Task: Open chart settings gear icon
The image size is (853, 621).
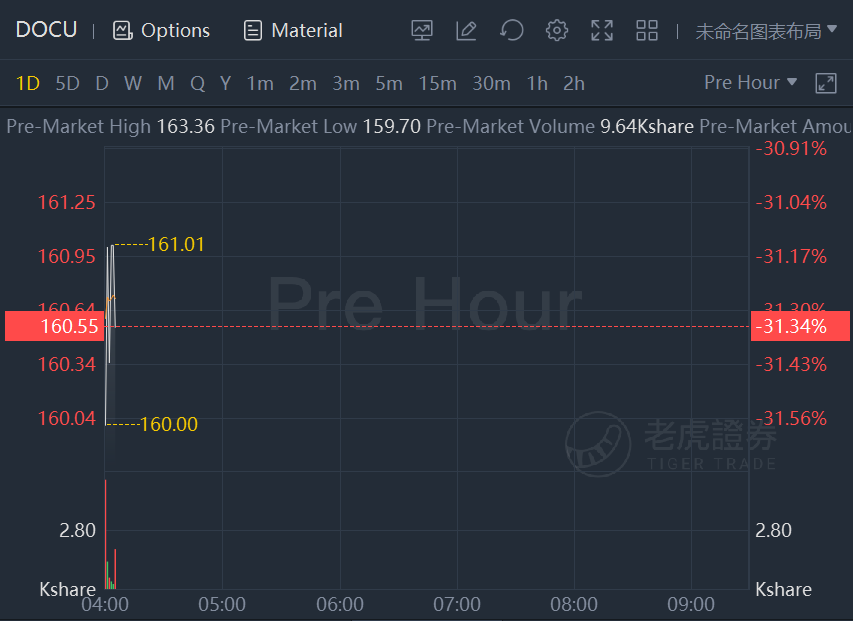Action: pos(557,30)
